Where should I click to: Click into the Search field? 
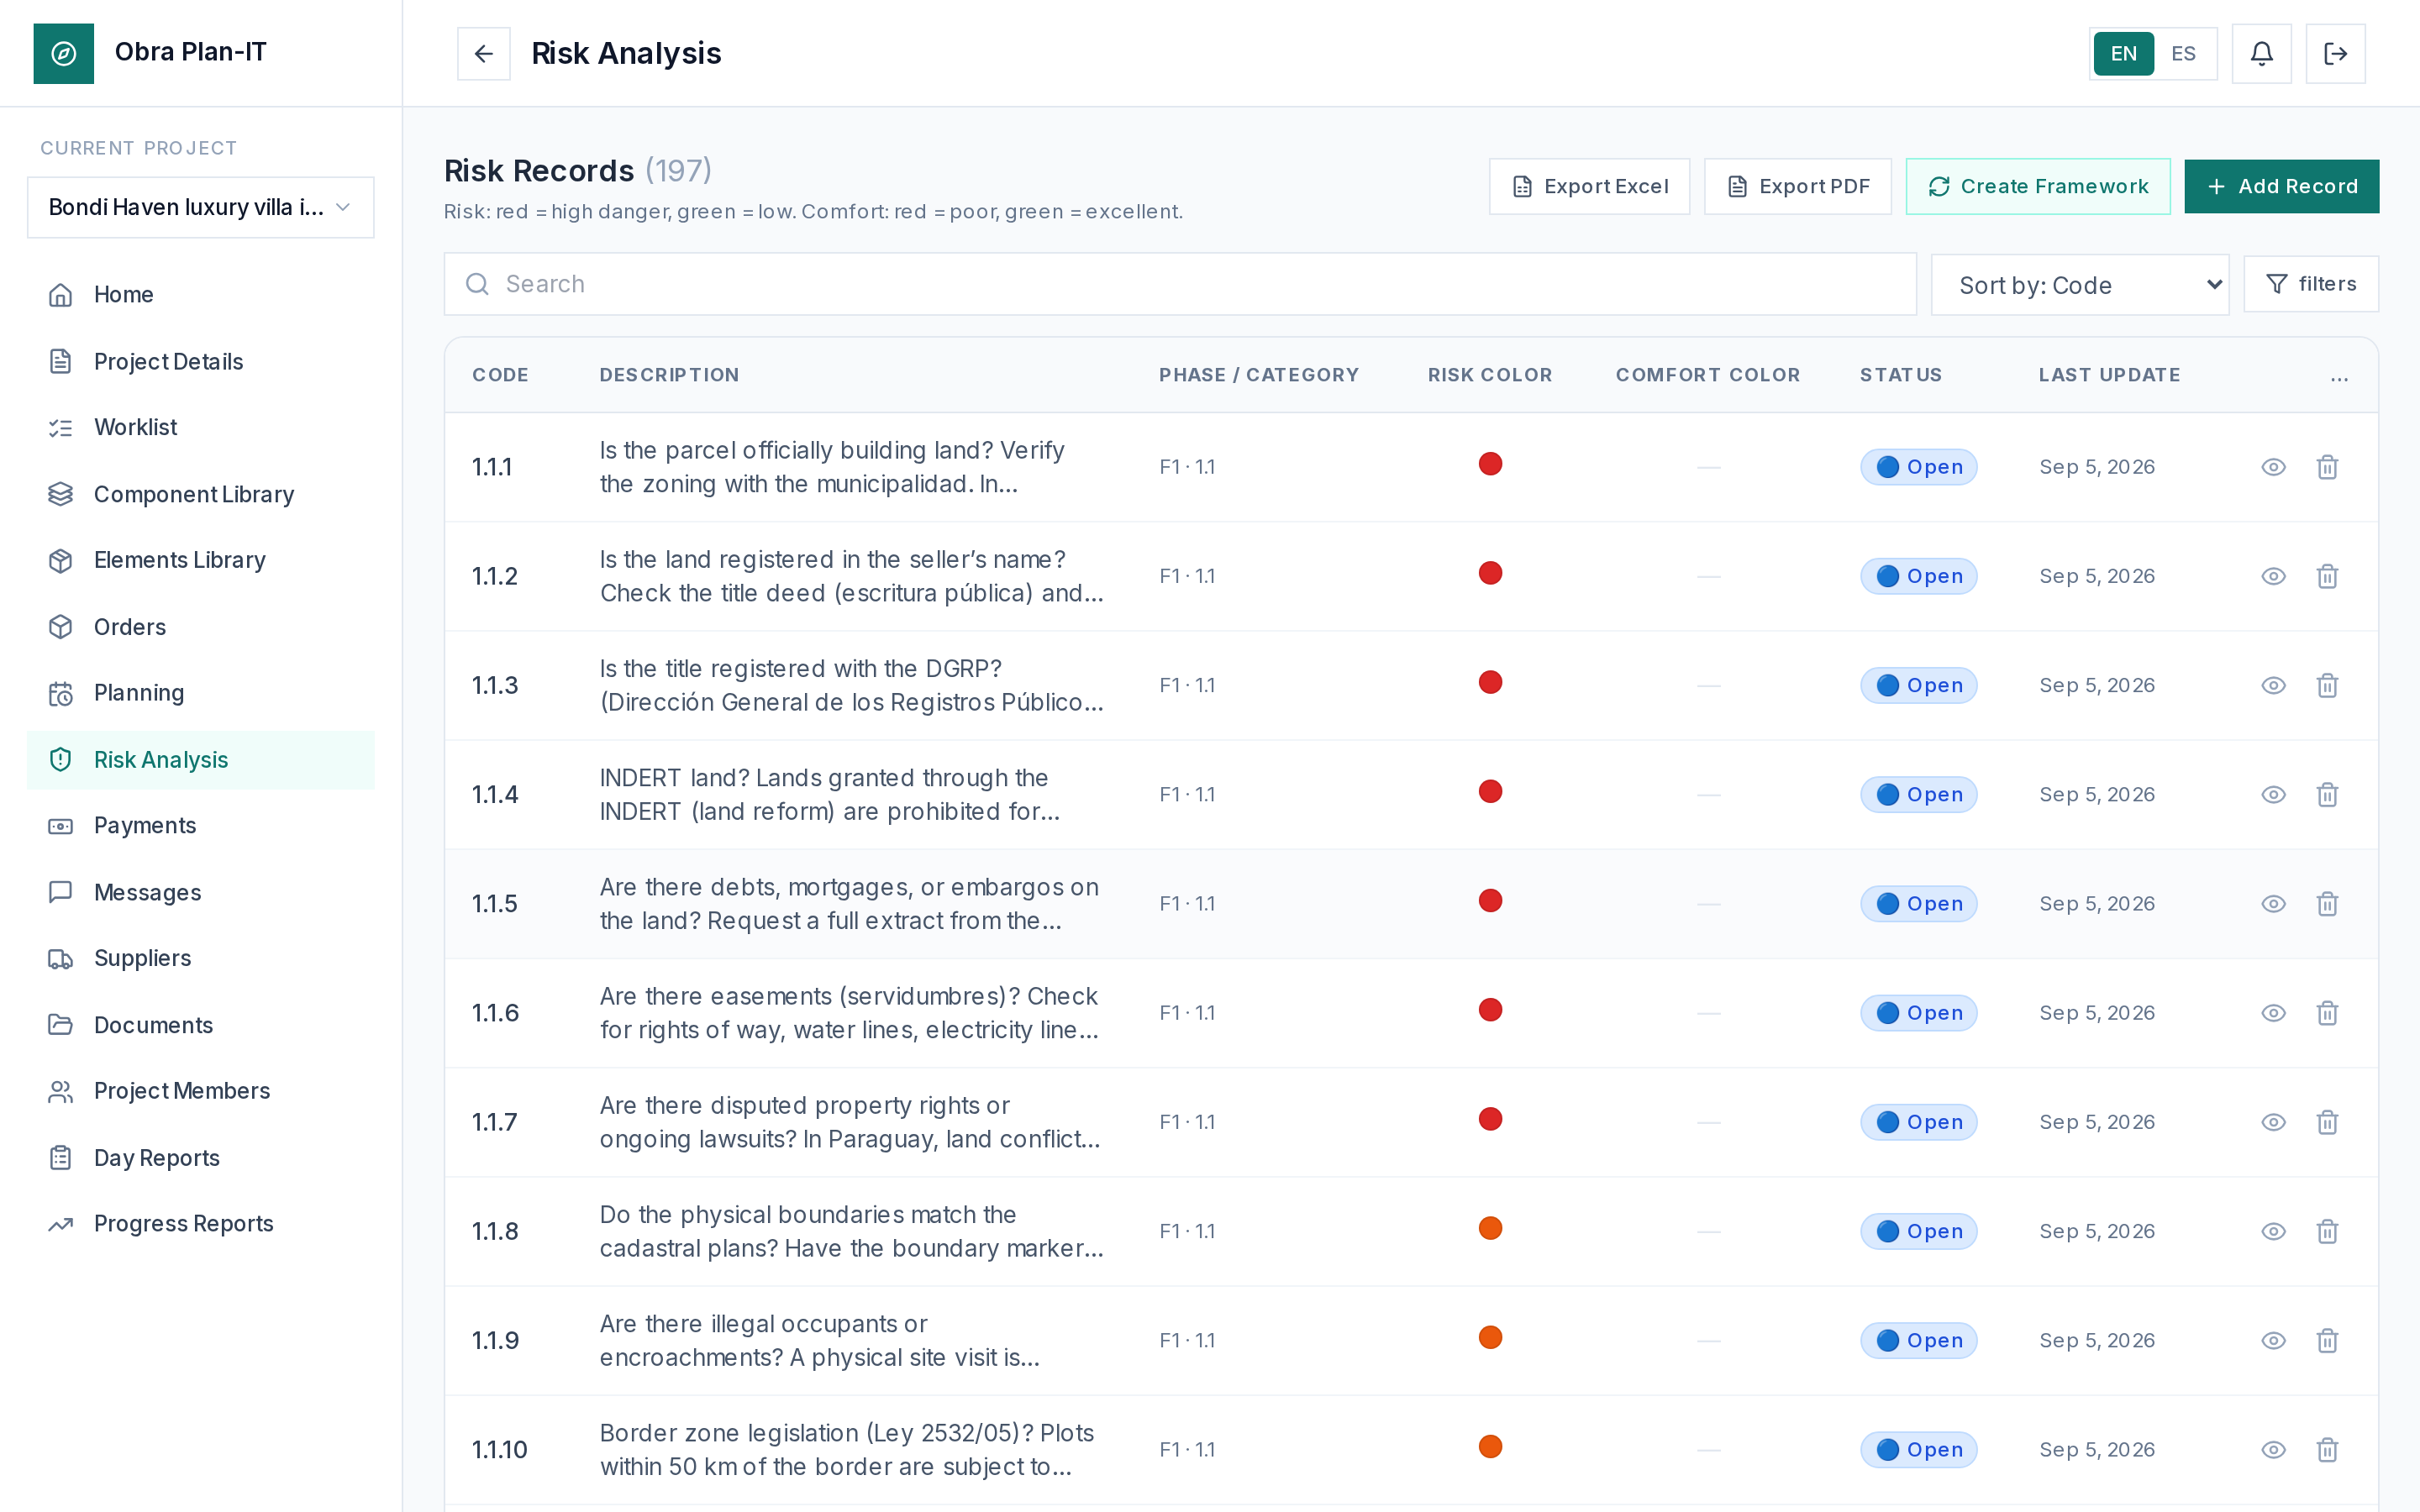1180,284
